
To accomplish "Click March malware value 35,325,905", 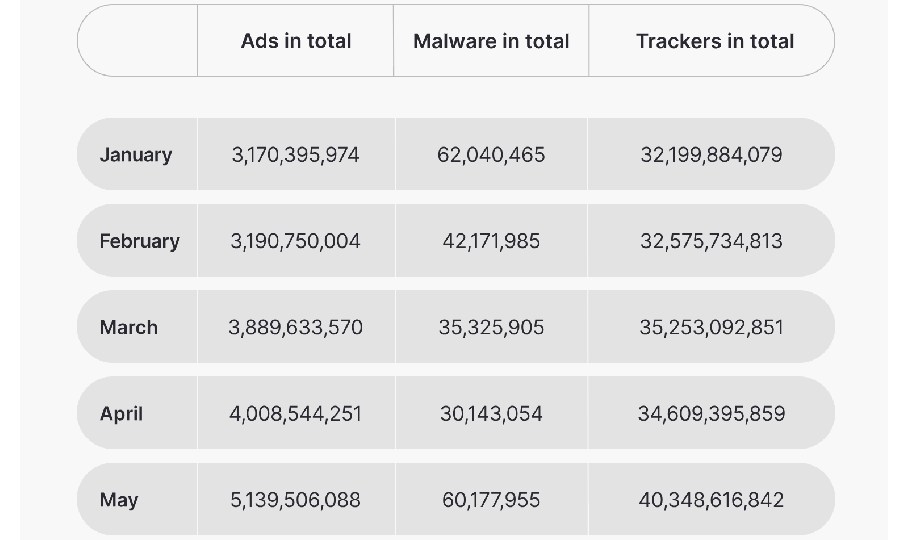I will [491, 327].
